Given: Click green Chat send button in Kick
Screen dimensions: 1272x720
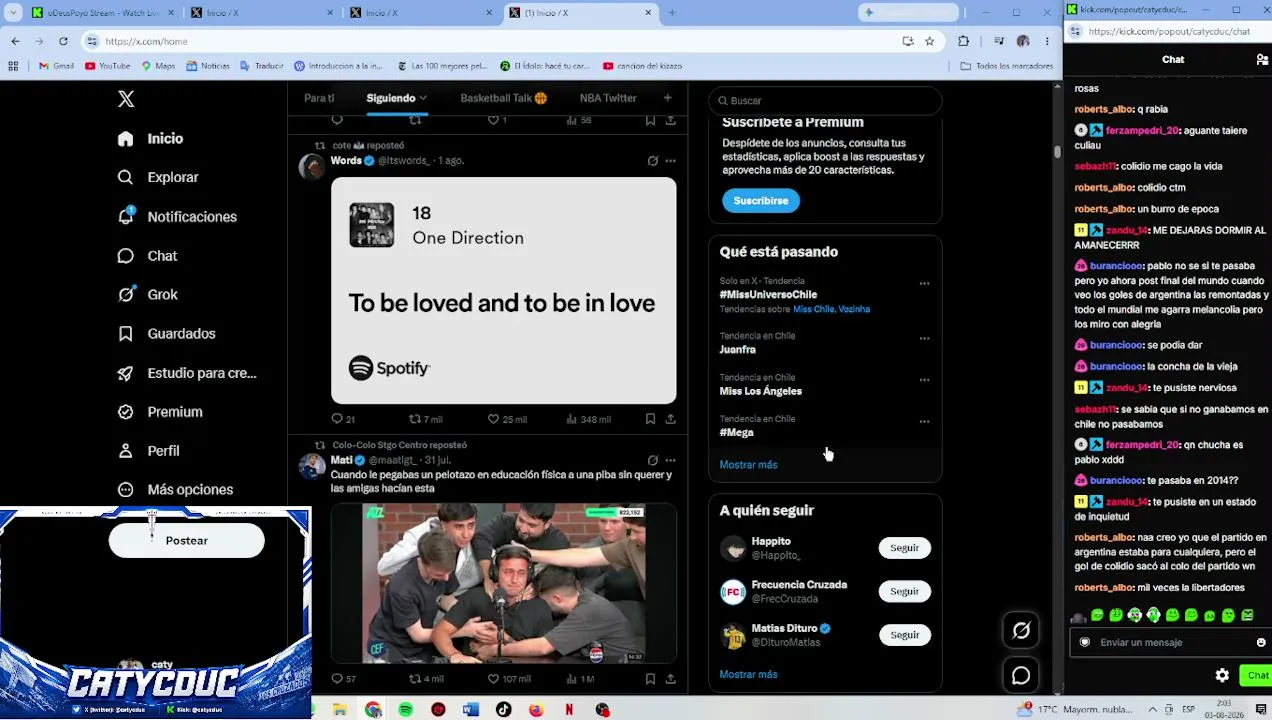Looking at the screenshot, I should click(1257, 675).
